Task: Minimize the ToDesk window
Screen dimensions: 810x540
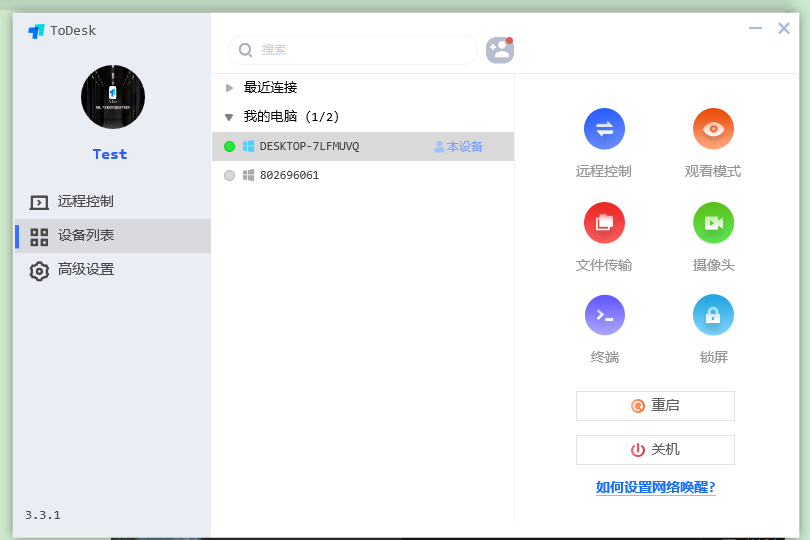Action: point(755,28)
